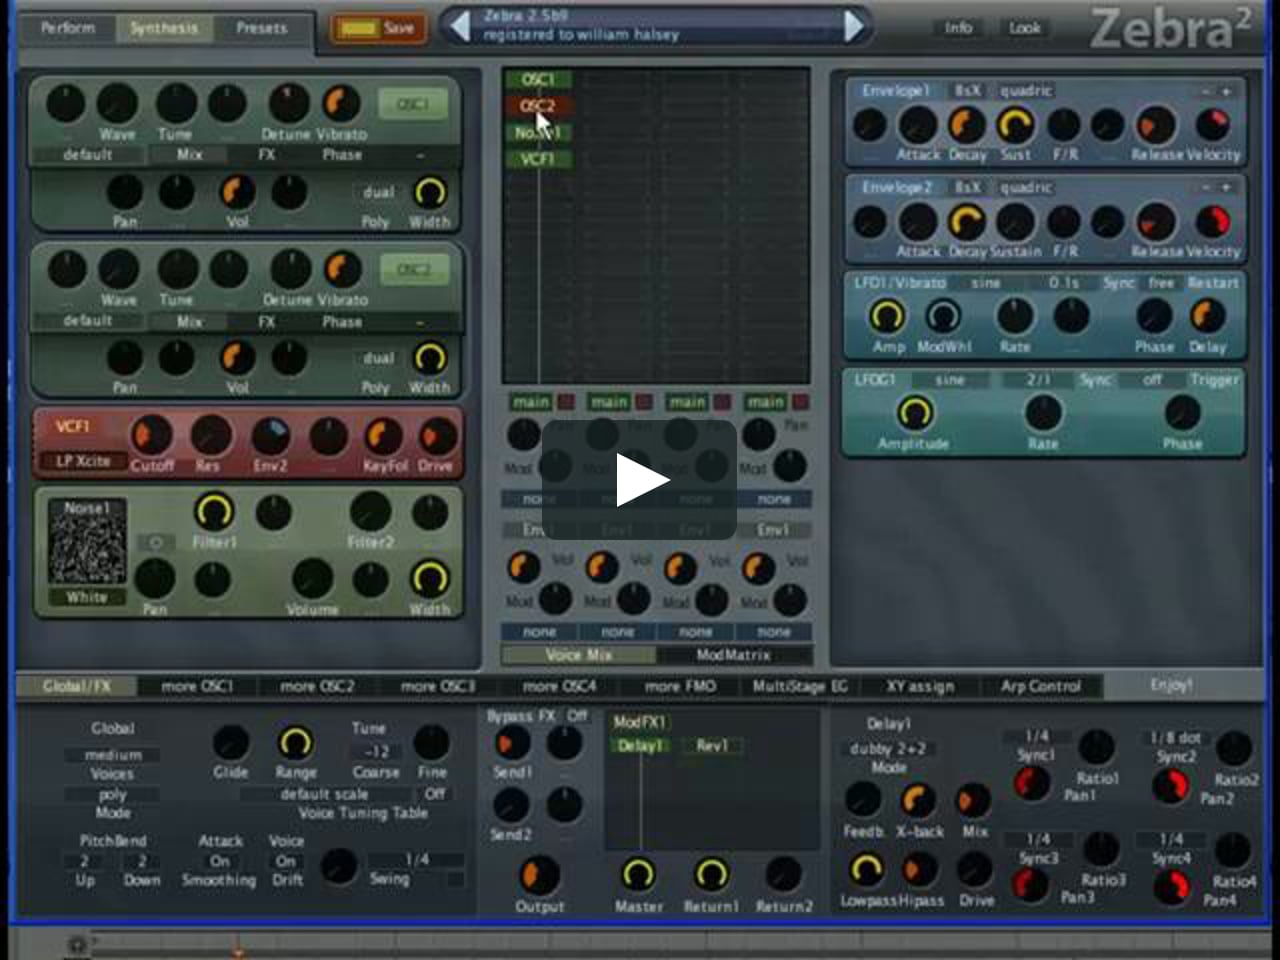Toggle Attack Smoothing On switch
This screenshot has width=1280, height=960.
pos(219,861)
